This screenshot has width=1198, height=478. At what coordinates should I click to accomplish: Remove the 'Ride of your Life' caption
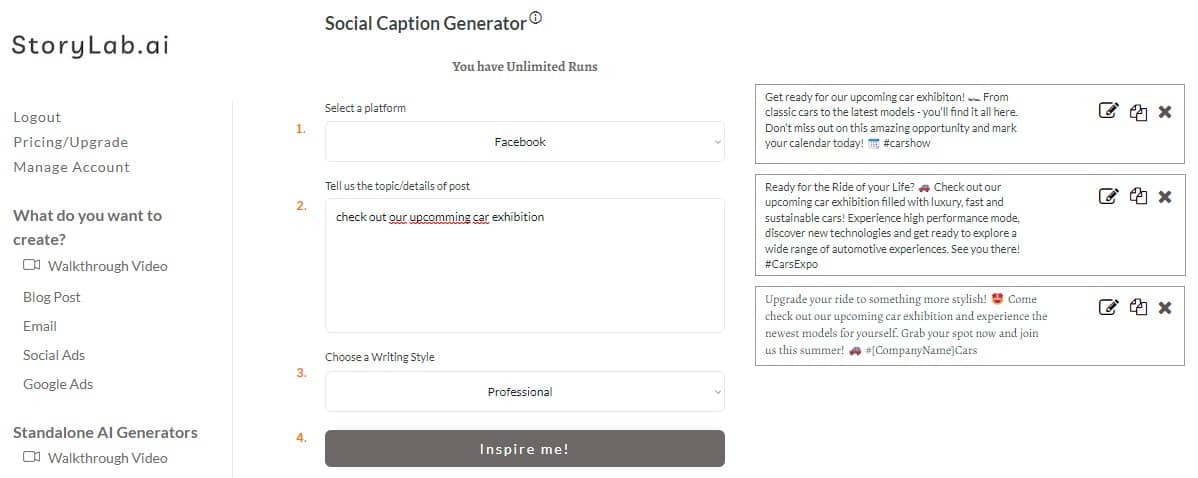[x=1165, y=196]
